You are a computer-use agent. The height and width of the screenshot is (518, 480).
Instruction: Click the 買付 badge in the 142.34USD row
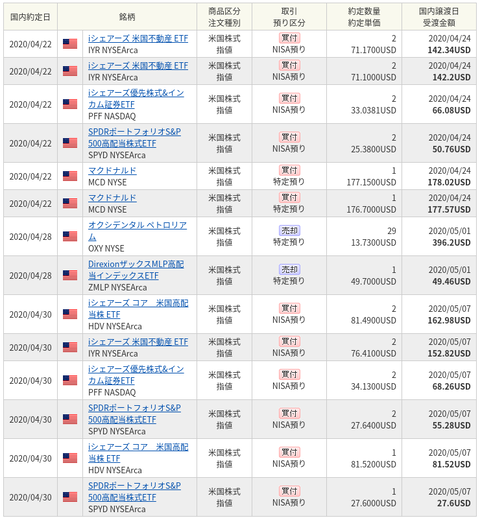pos(289,38)
